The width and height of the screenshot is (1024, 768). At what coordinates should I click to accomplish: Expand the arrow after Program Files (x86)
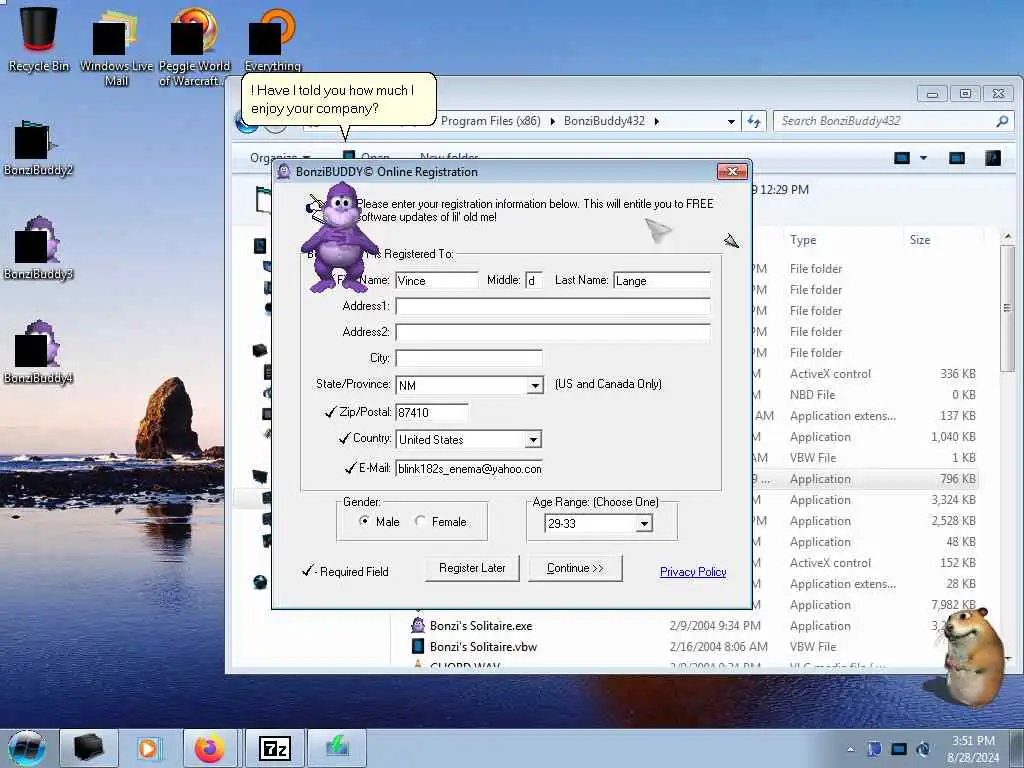tap(552, 121)
